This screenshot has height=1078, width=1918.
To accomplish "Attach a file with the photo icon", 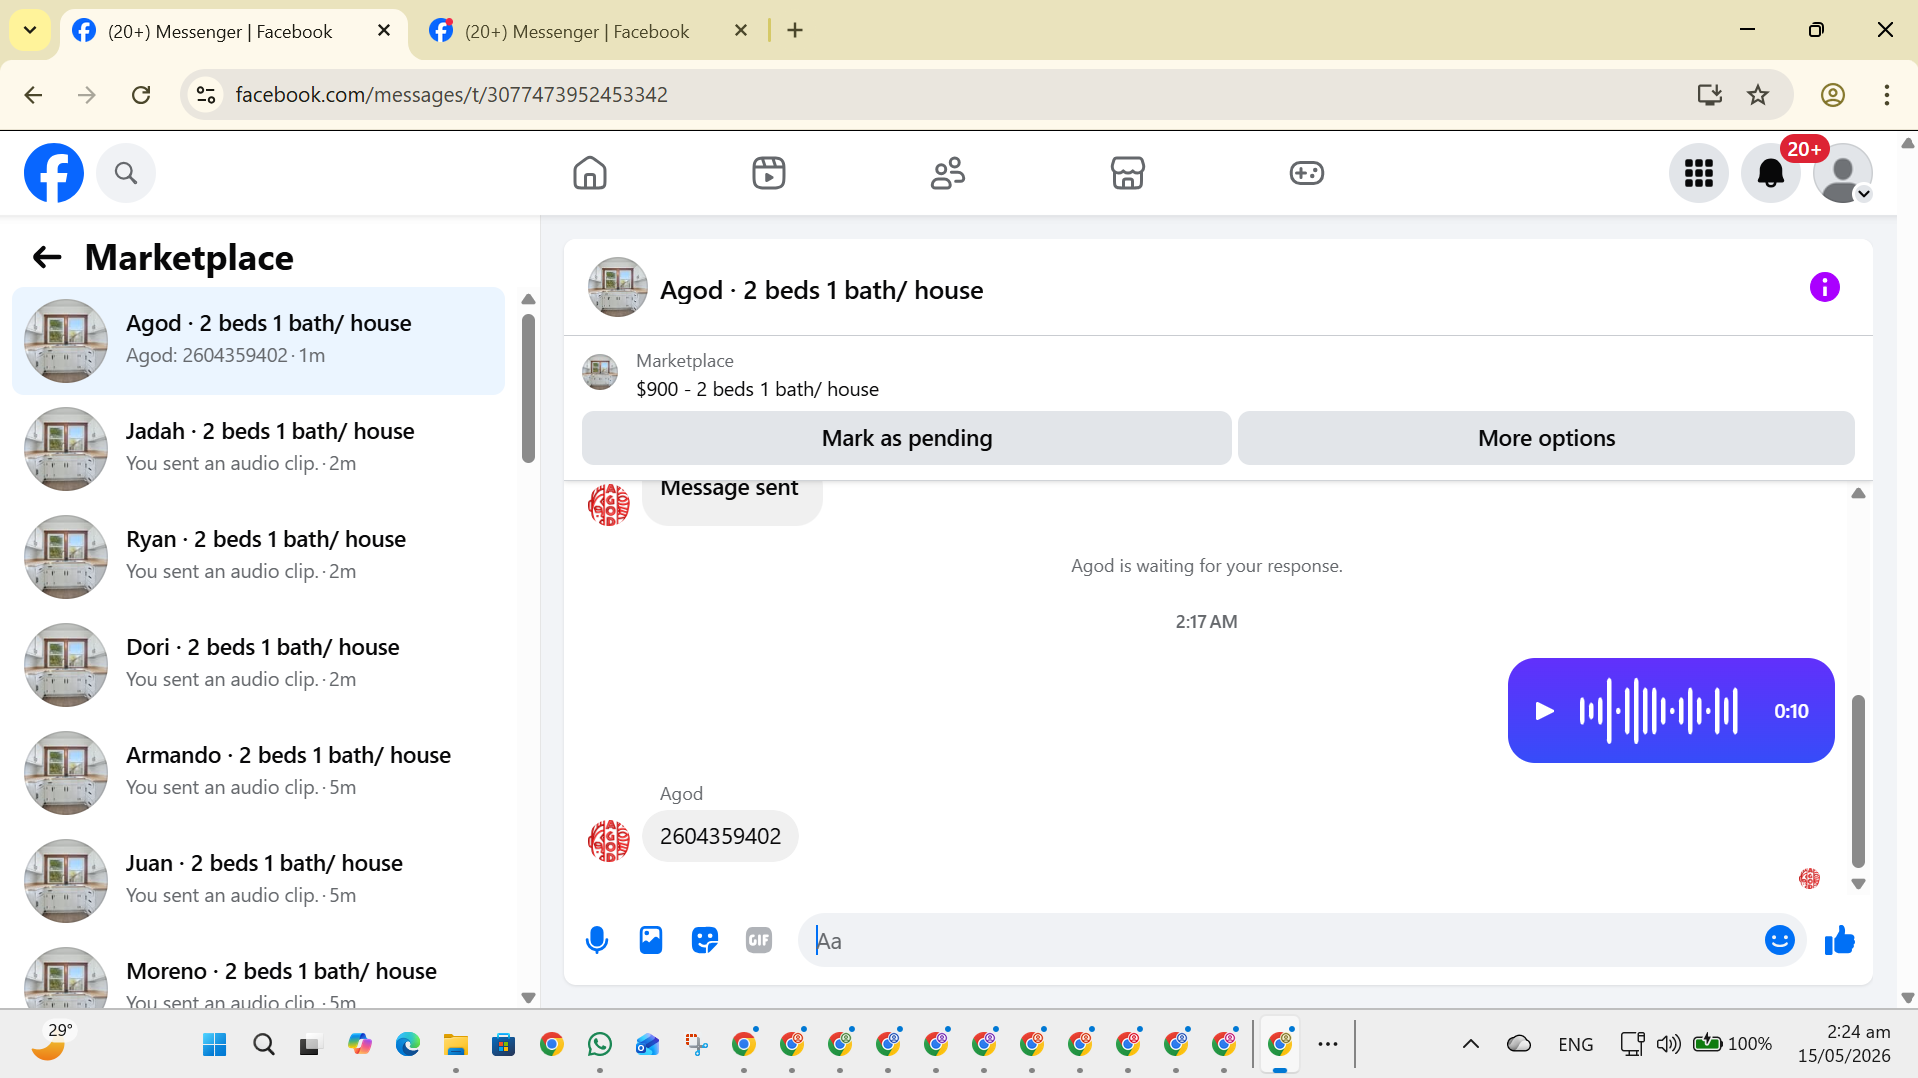I will click(x=651, y=940).
